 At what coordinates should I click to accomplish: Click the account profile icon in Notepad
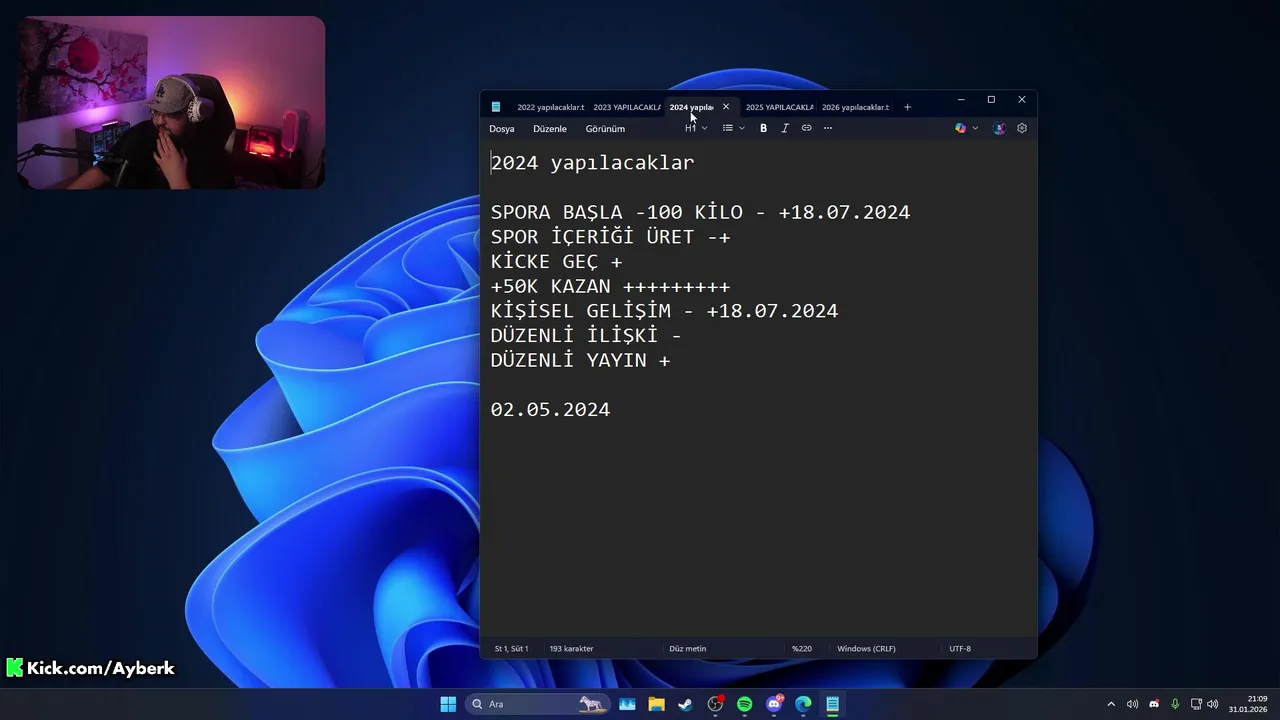(x=999, y=128)
